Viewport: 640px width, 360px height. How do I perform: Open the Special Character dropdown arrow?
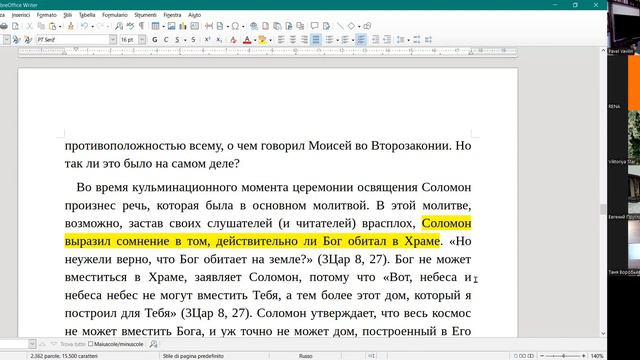click(243, 27)
